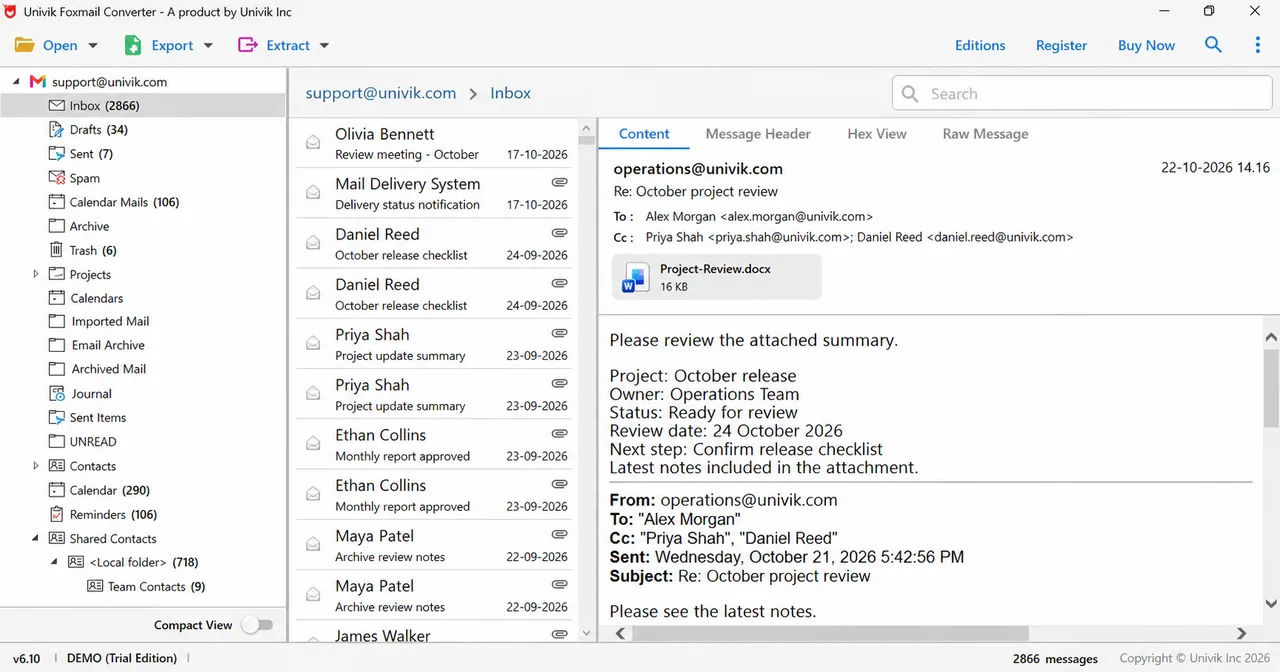
Task: Click the Sent Items folder icon
Action: 57,418
